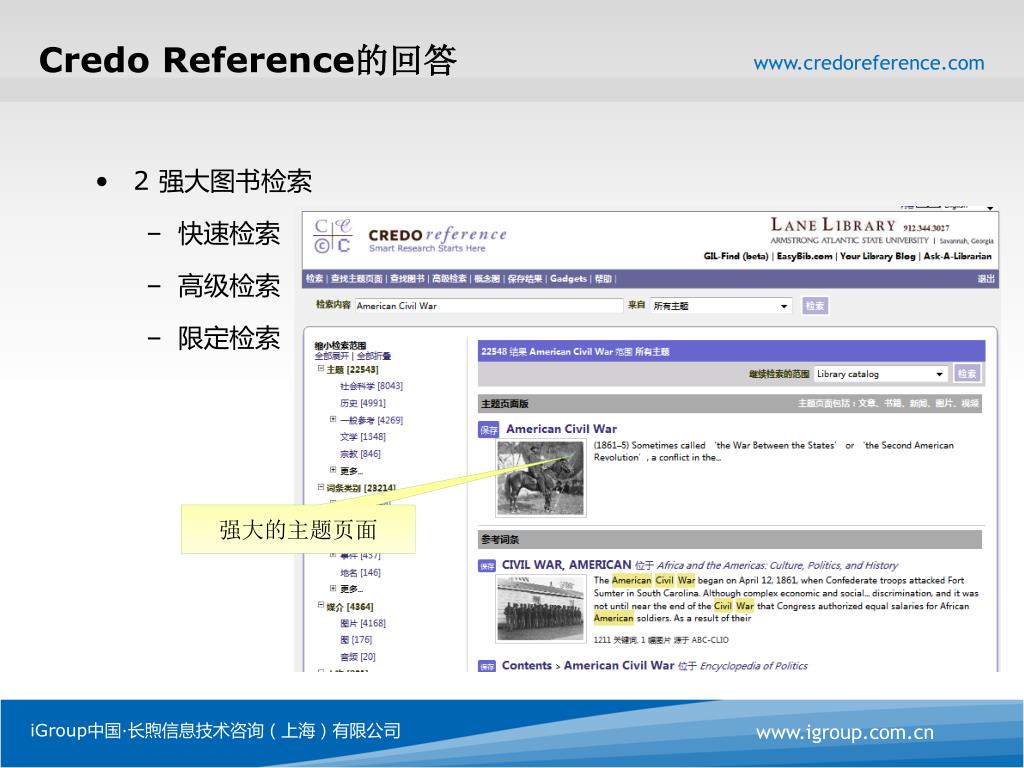
Task: Click the 检索 button next to Library catalog
Action: click(x=967, y=374)
